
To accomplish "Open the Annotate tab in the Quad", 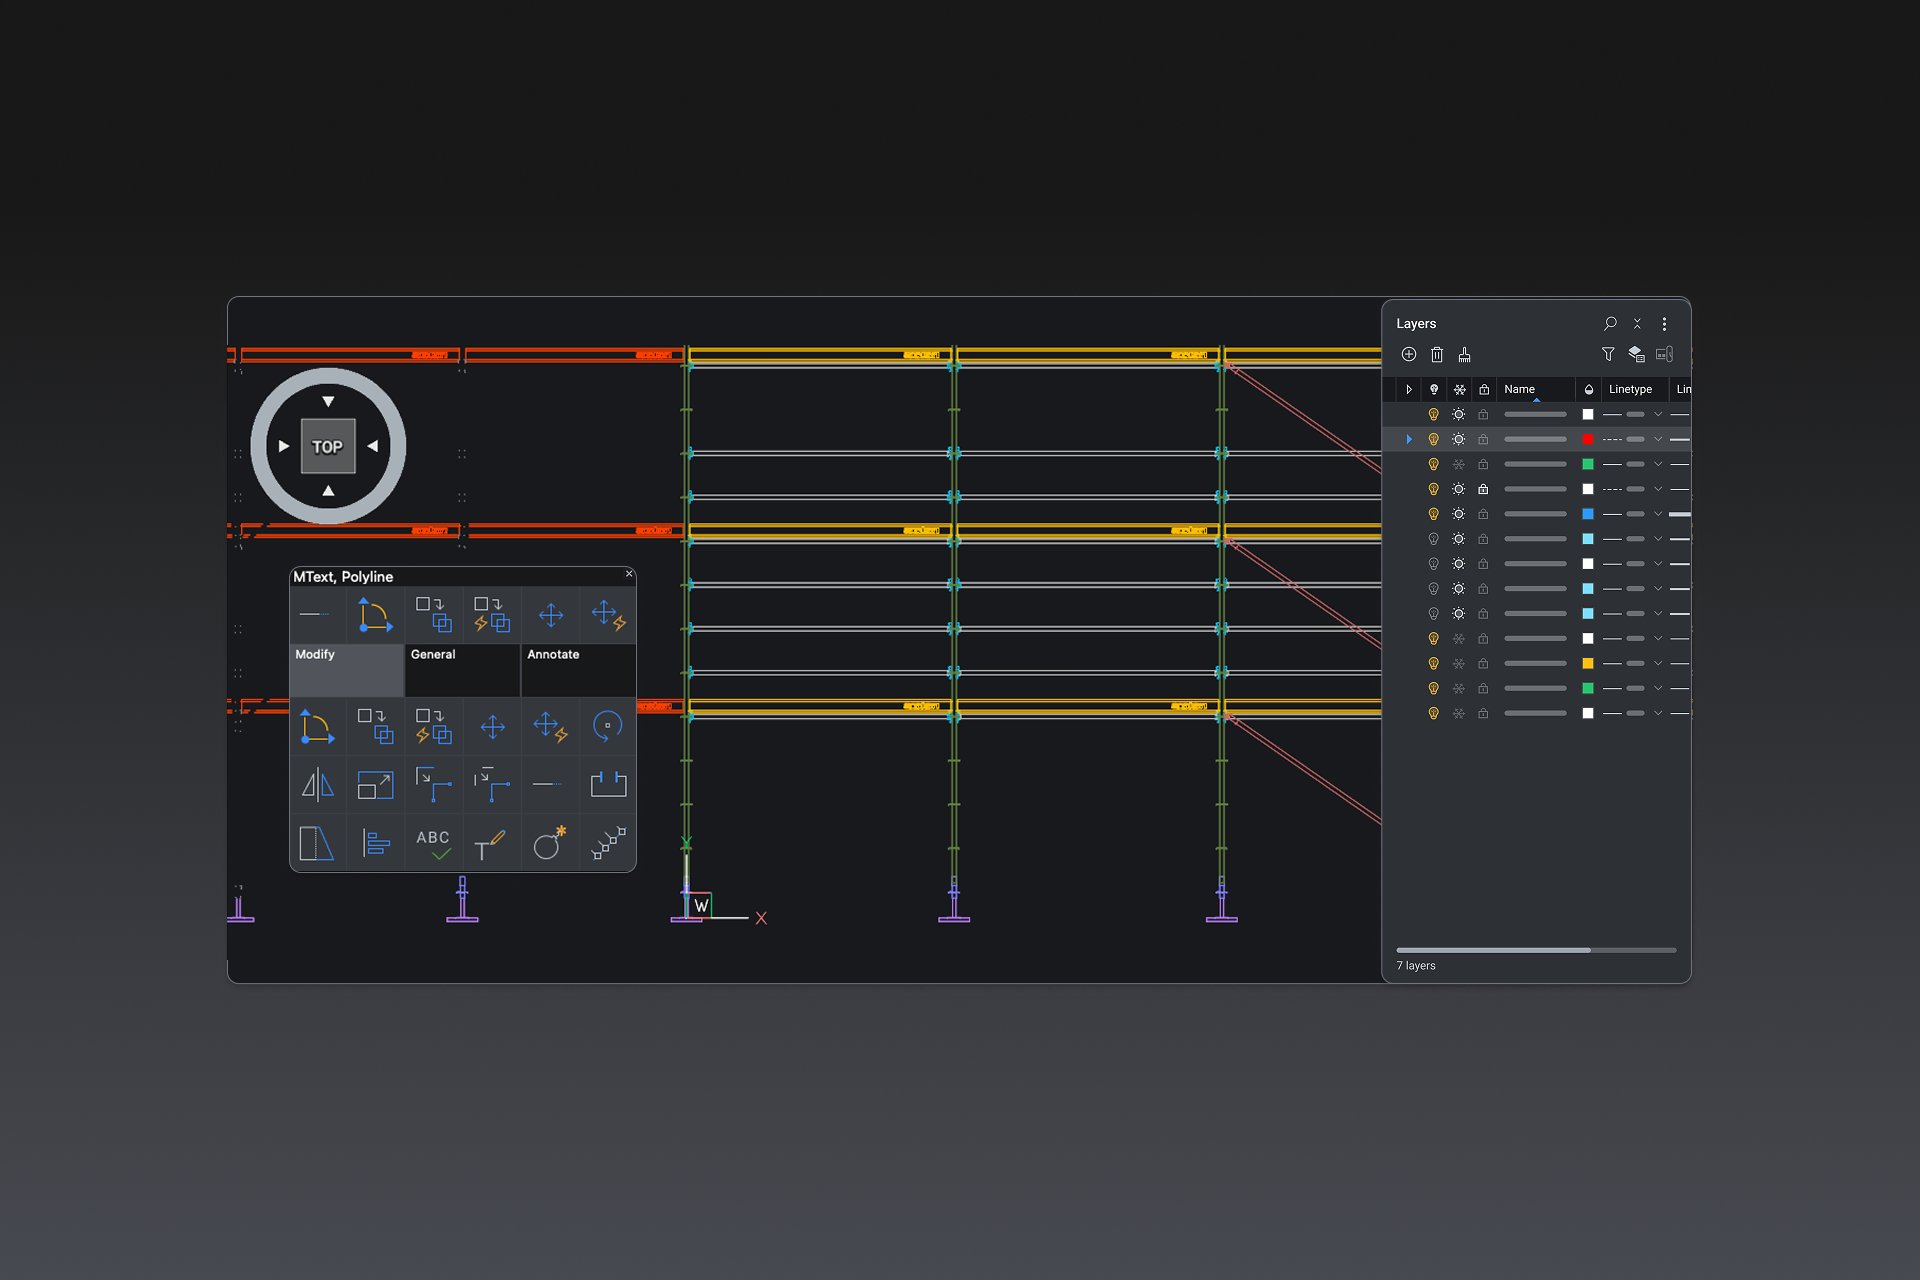I will pos(577,668).
